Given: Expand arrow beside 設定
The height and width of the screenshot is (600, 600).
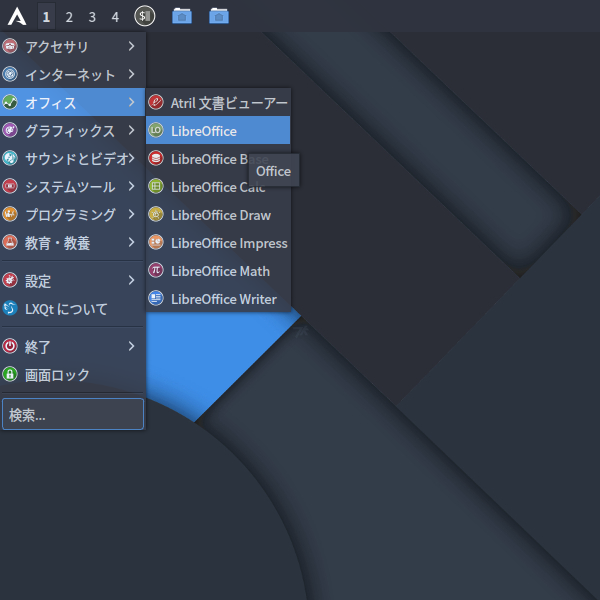Looking at the screenshot, I should point(132,280).
